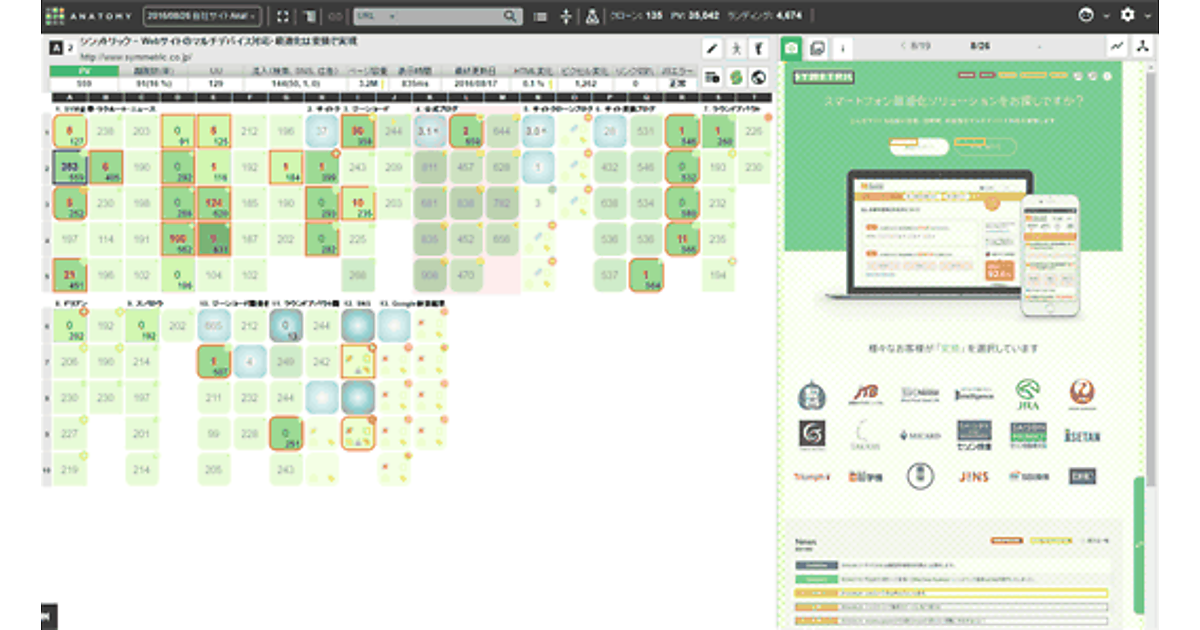The image size is (1200, 630).
Task: Click the magnifier search icon
Action: point(512,16)
